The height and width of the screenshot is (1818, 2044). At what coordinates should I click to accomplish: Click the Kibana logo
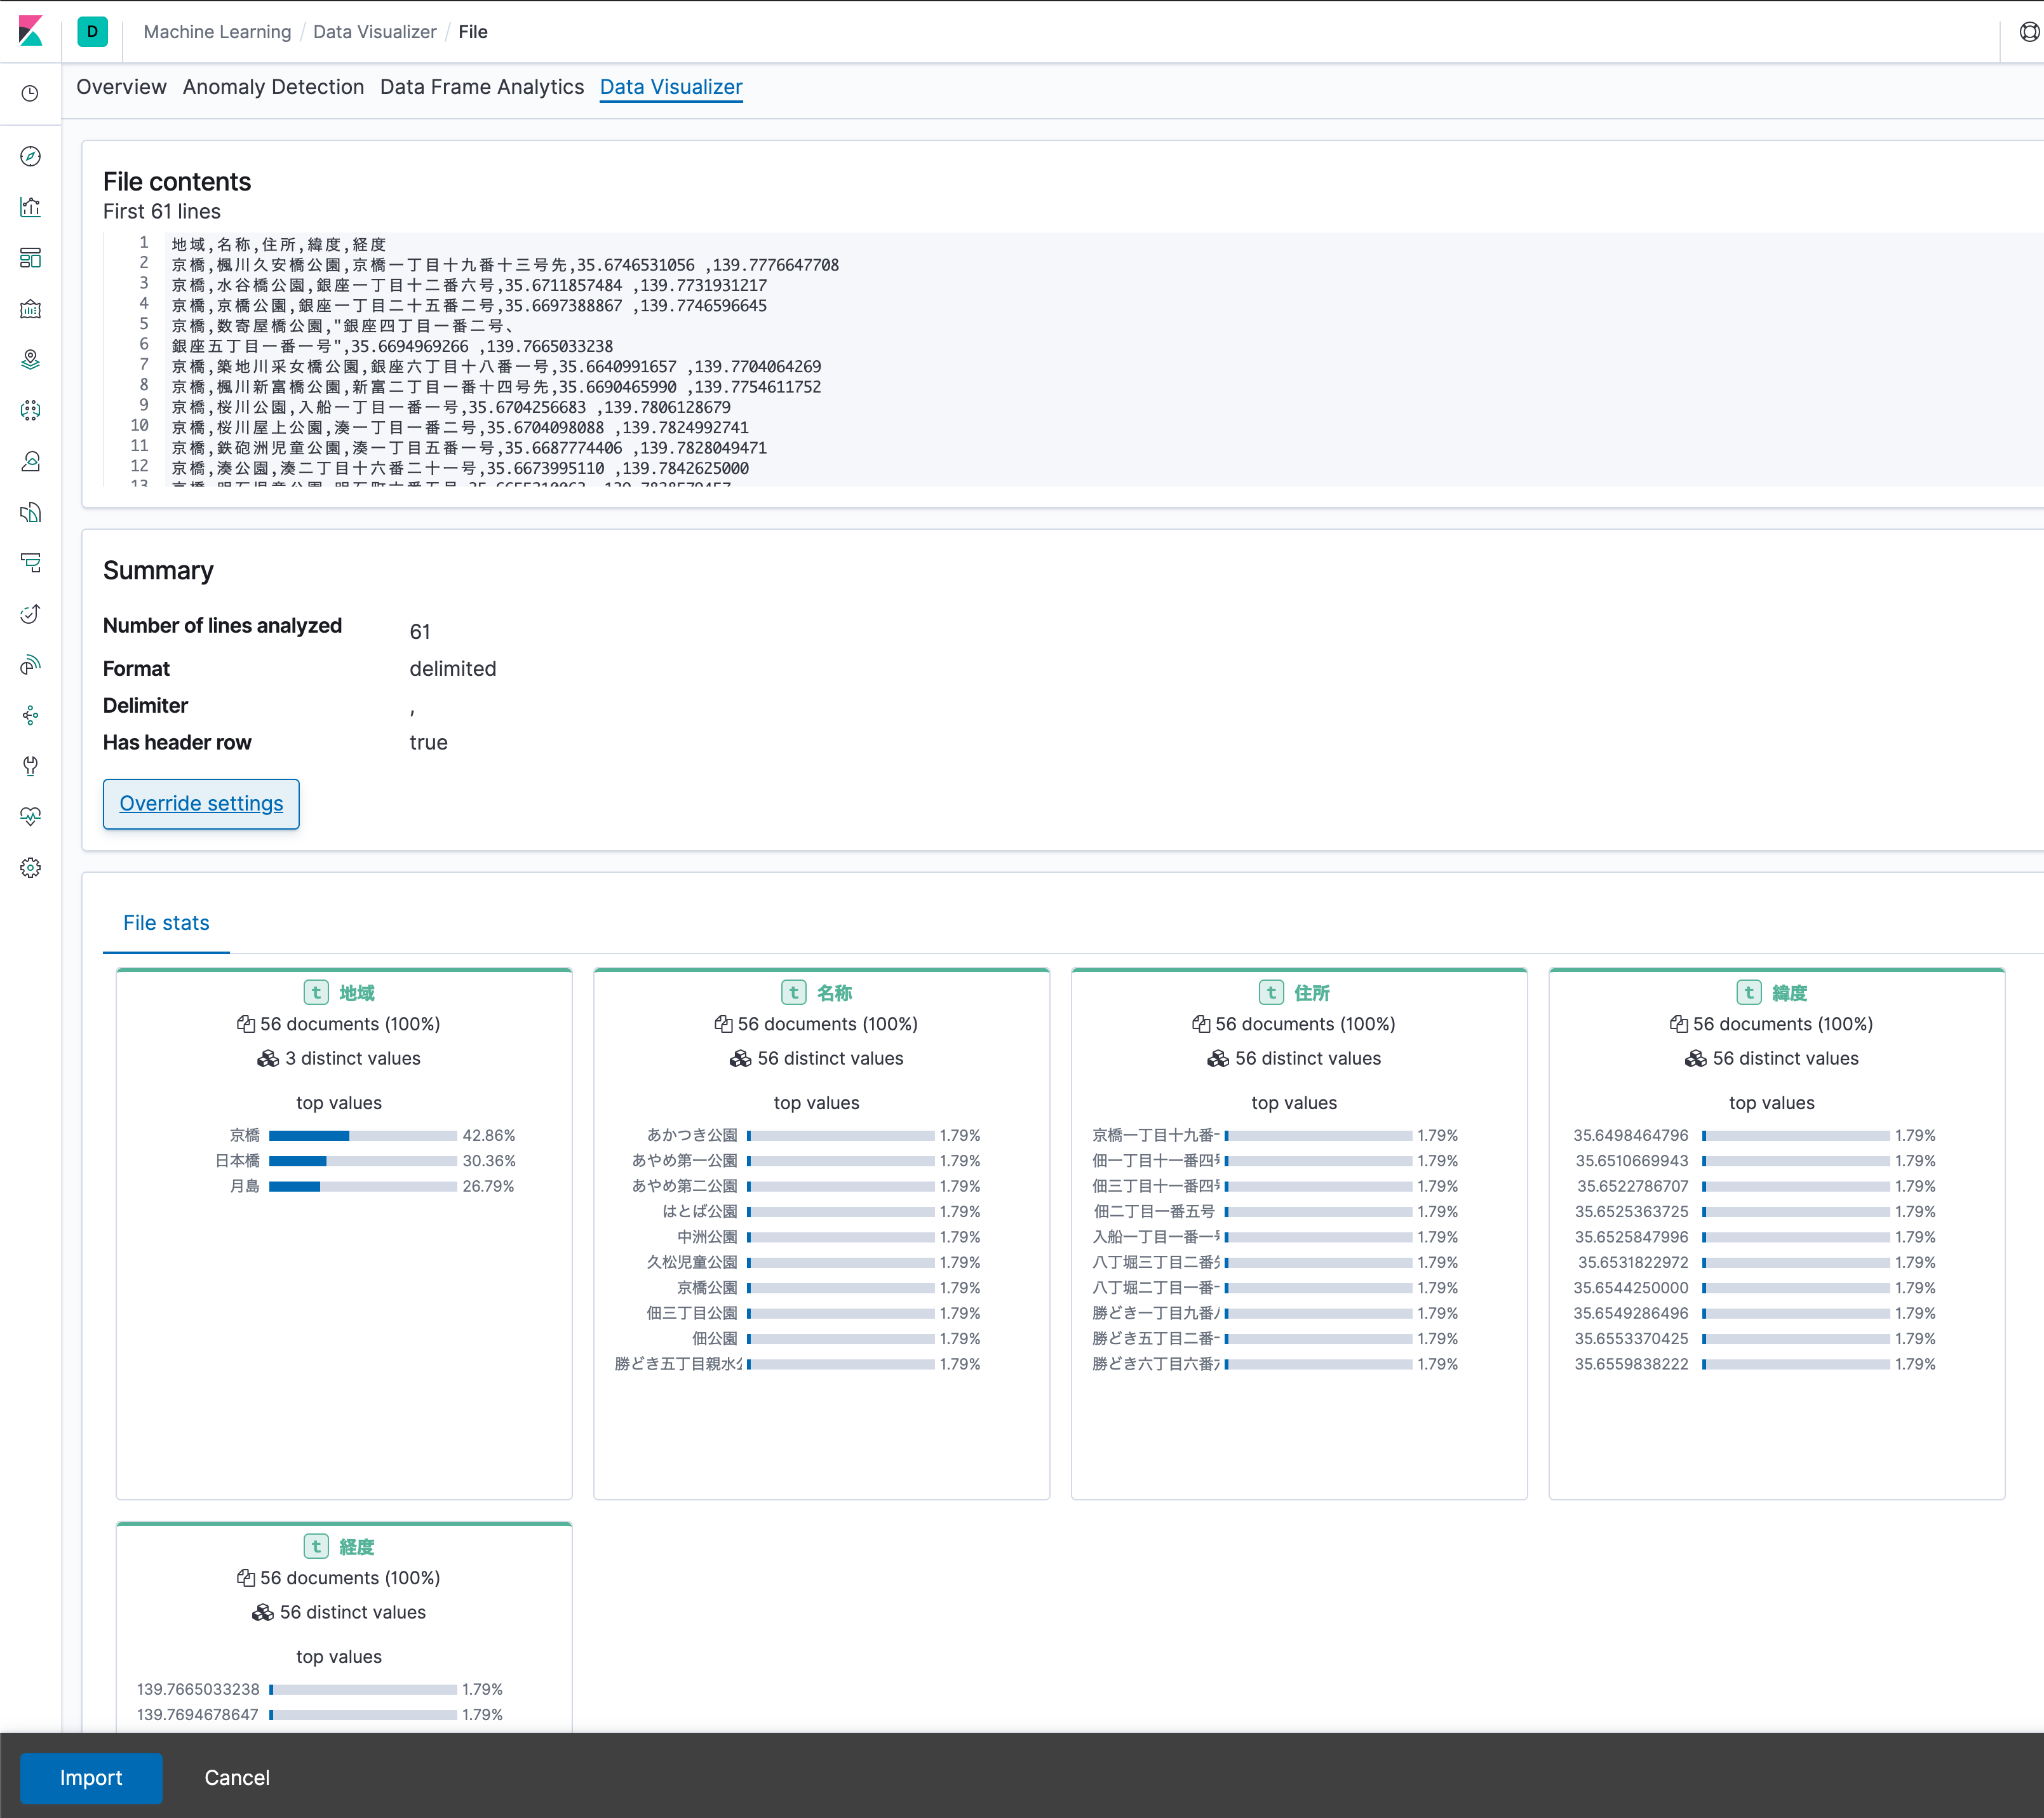pyautogui.click(x=30, y=31)
